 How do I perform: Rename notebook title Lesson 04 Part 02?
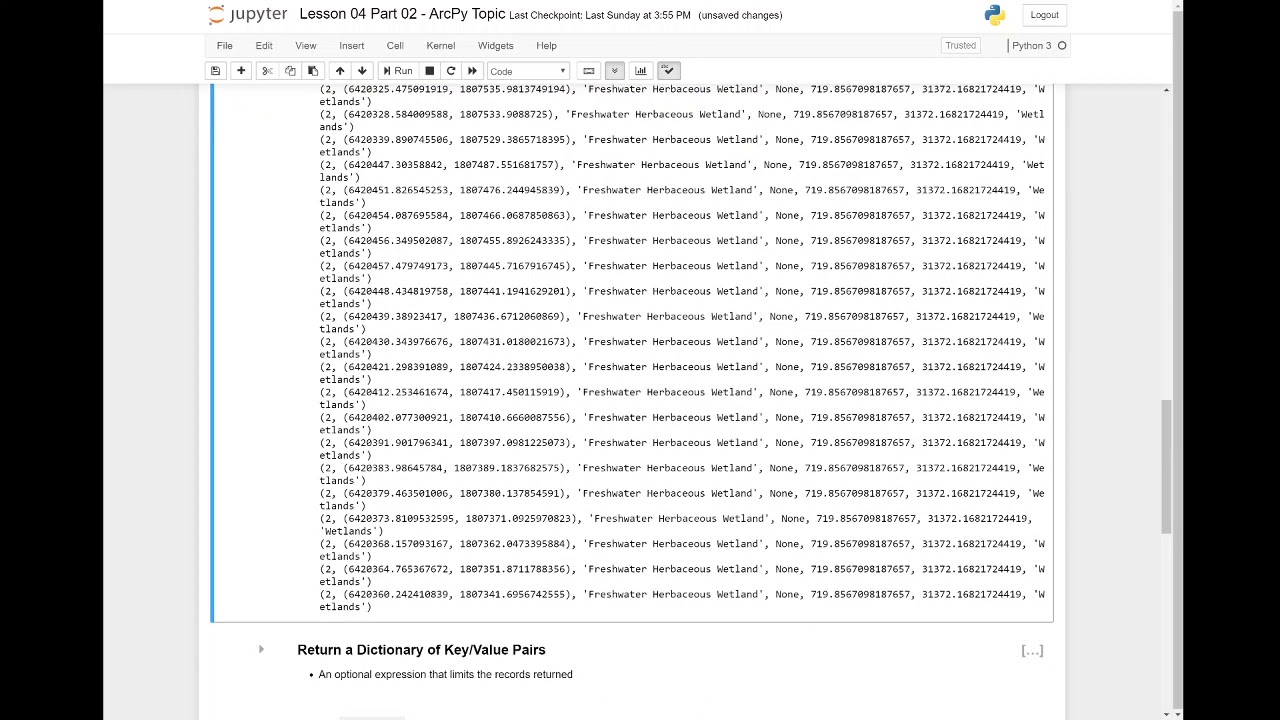pos(402,14)
